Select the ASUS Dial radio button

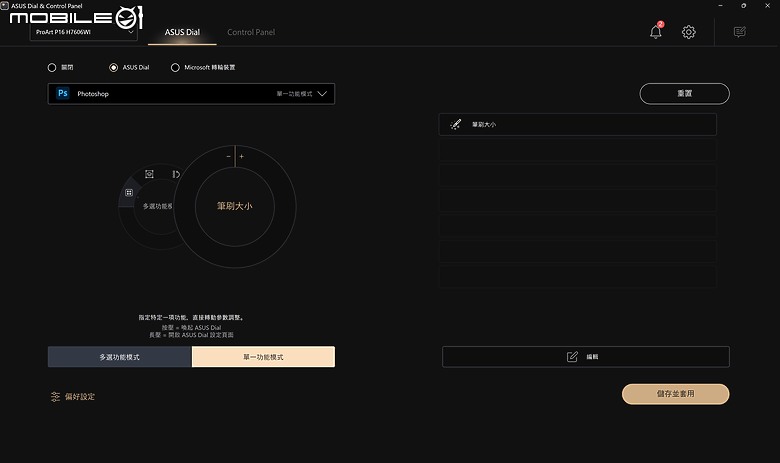(x=113, y=67)
